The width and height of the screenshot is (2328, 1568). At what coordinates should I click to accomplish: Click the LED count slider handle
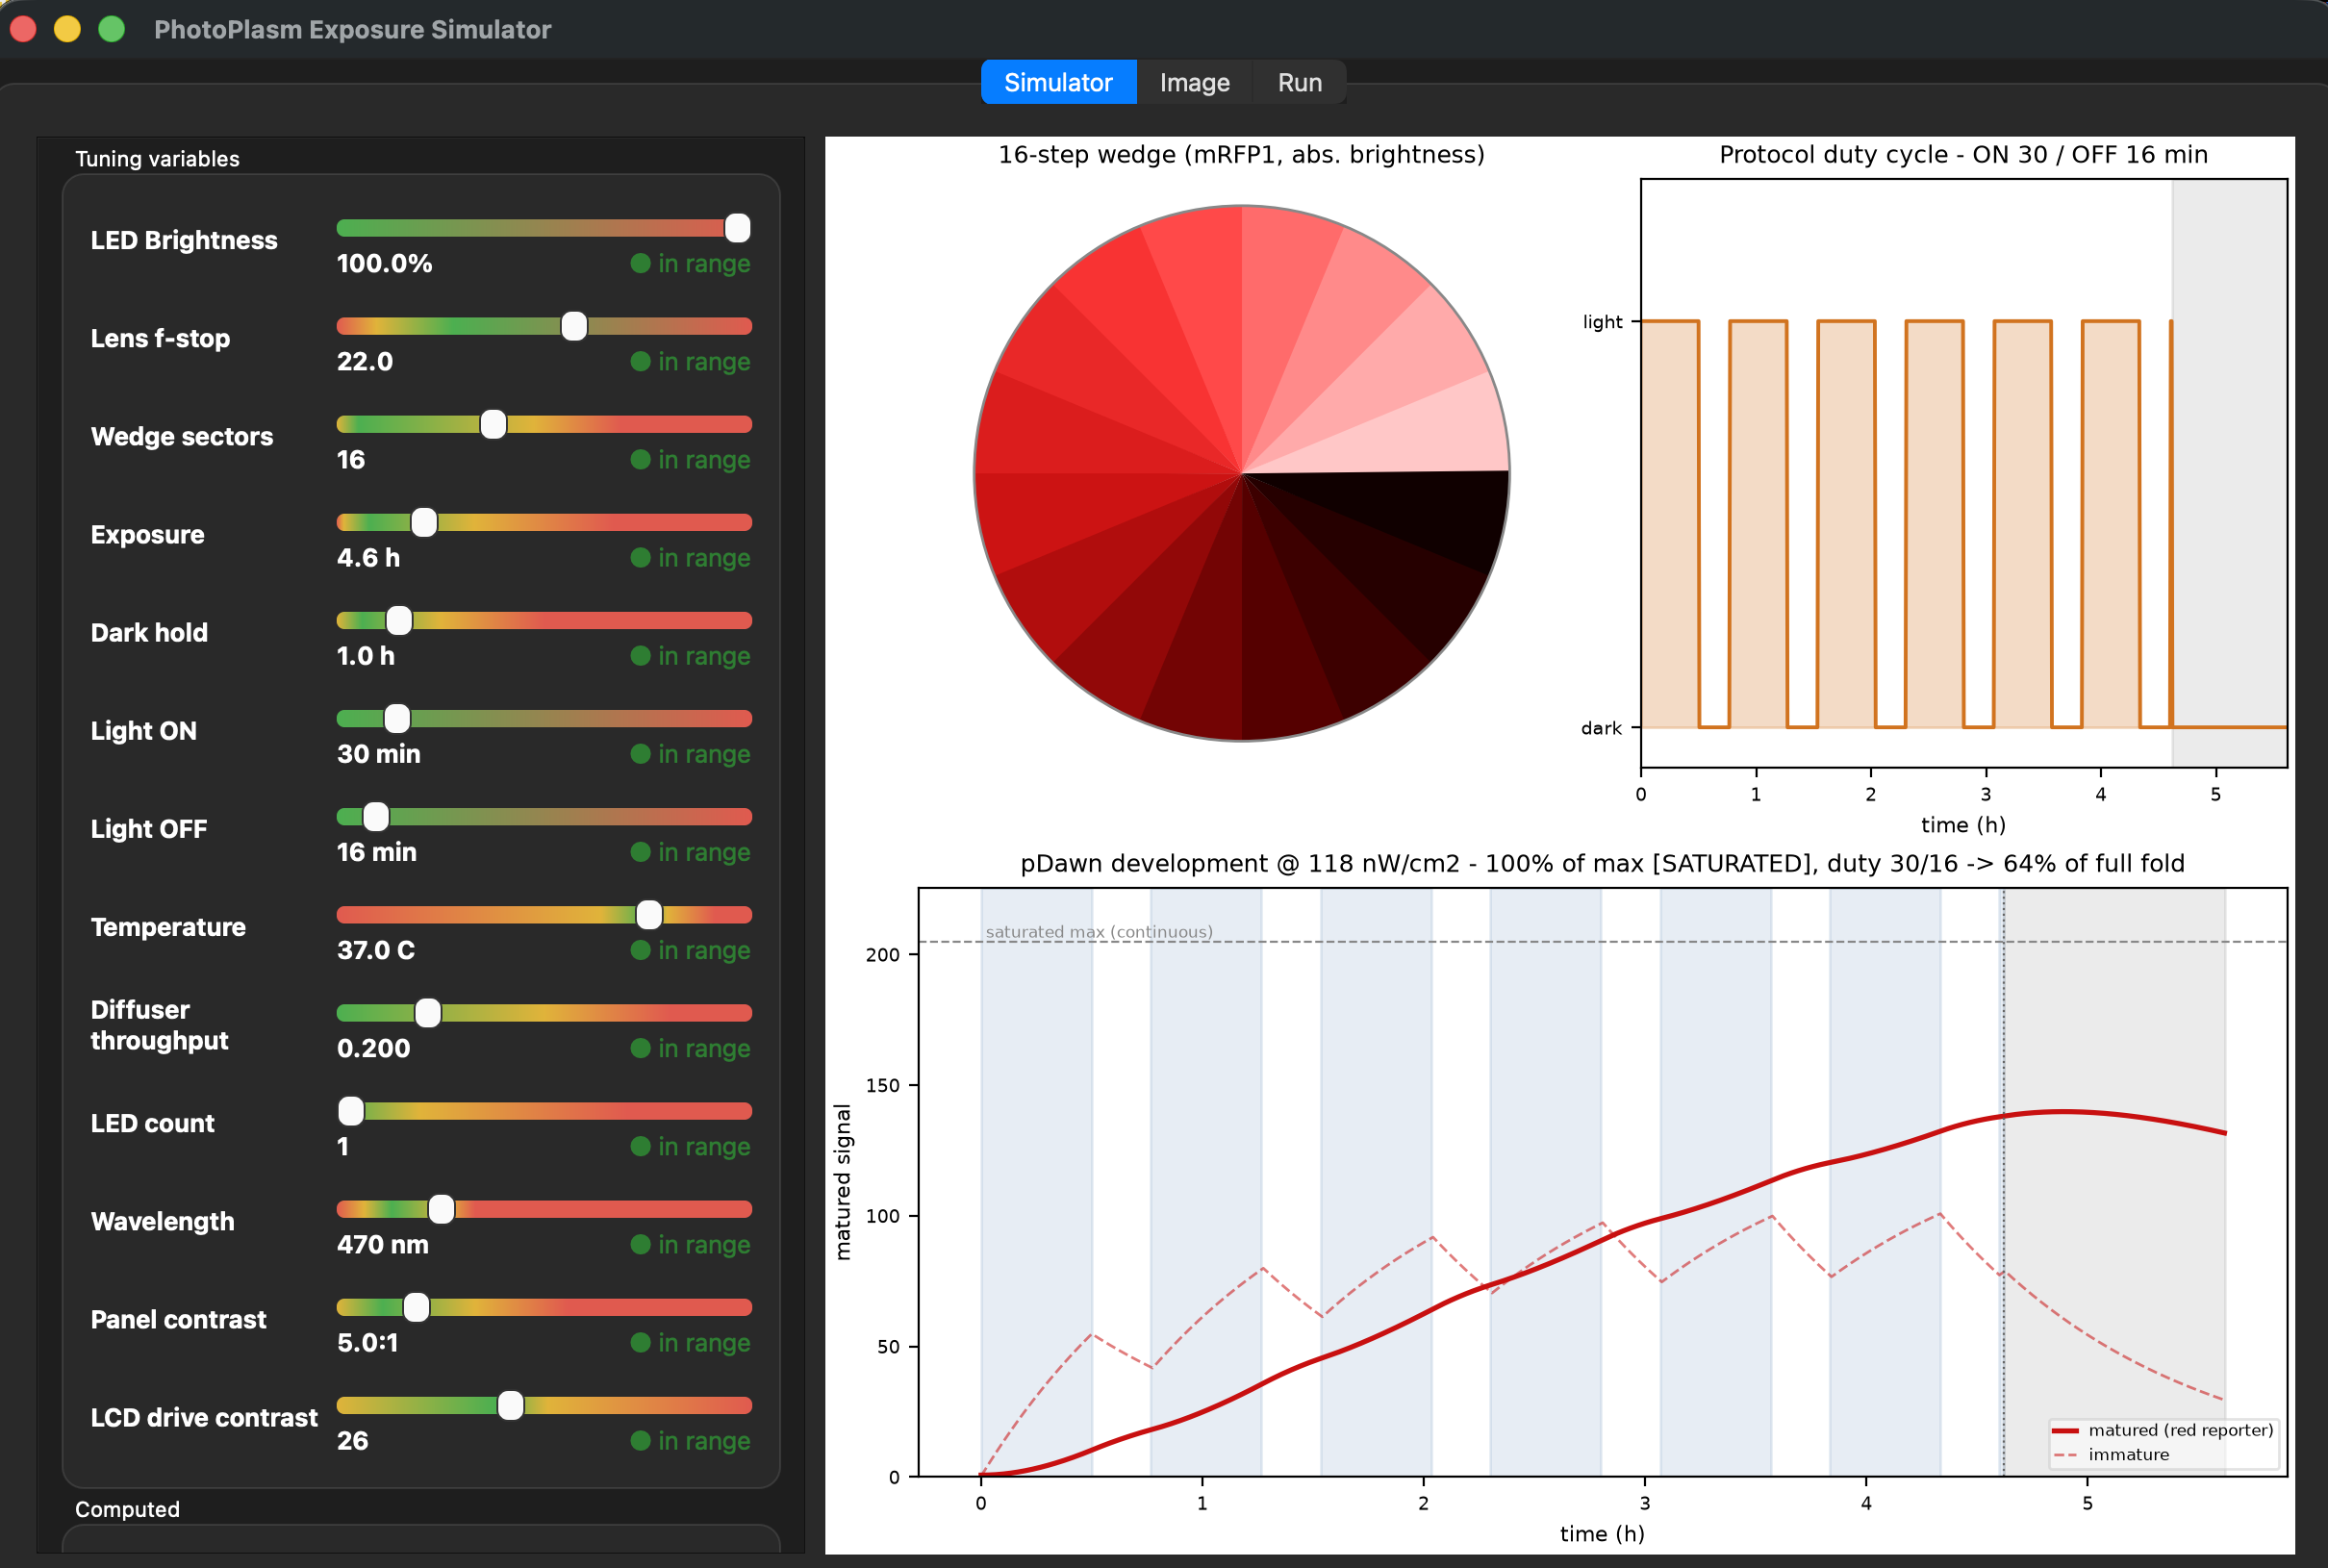click(x=351, y=1110)
